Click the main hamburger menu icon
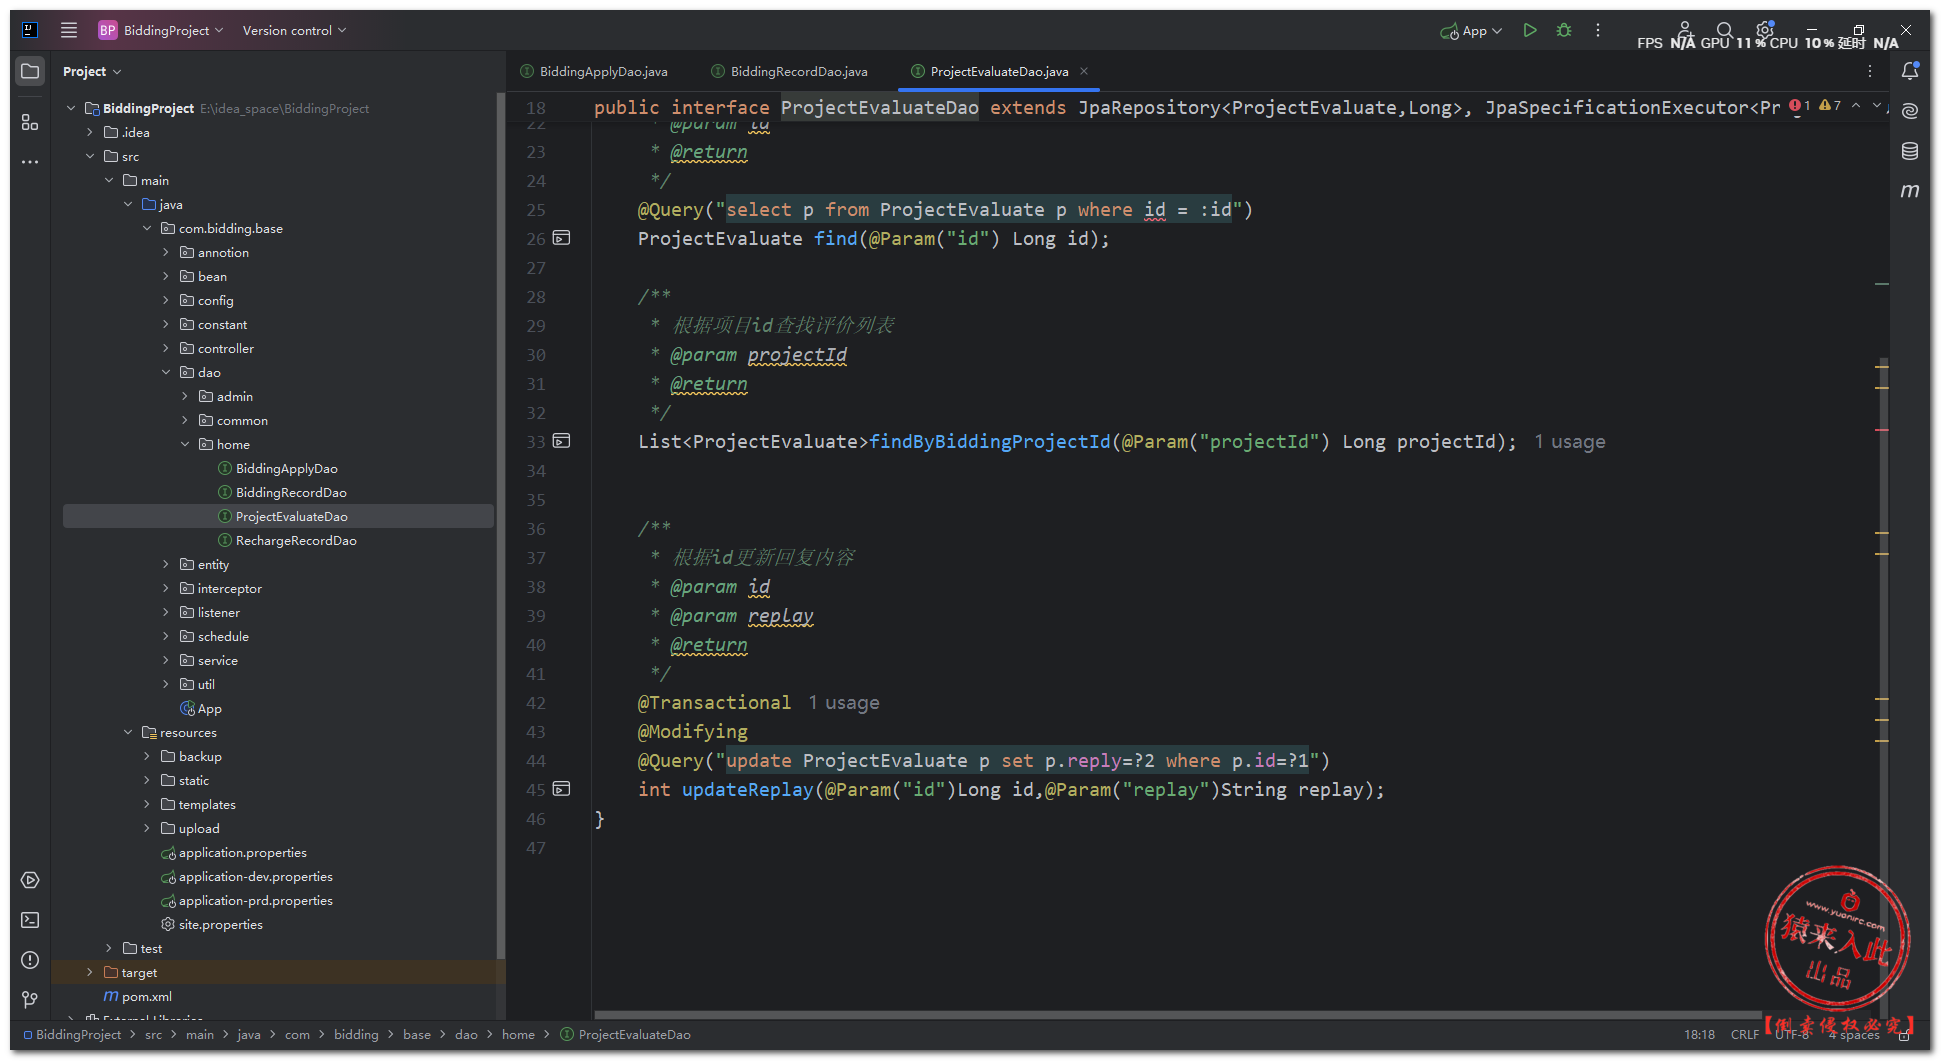 coord(69,30)
